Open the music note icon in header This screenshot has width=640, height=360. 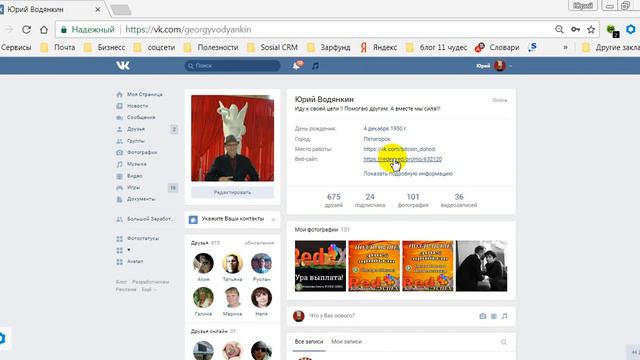pos(315,65)
